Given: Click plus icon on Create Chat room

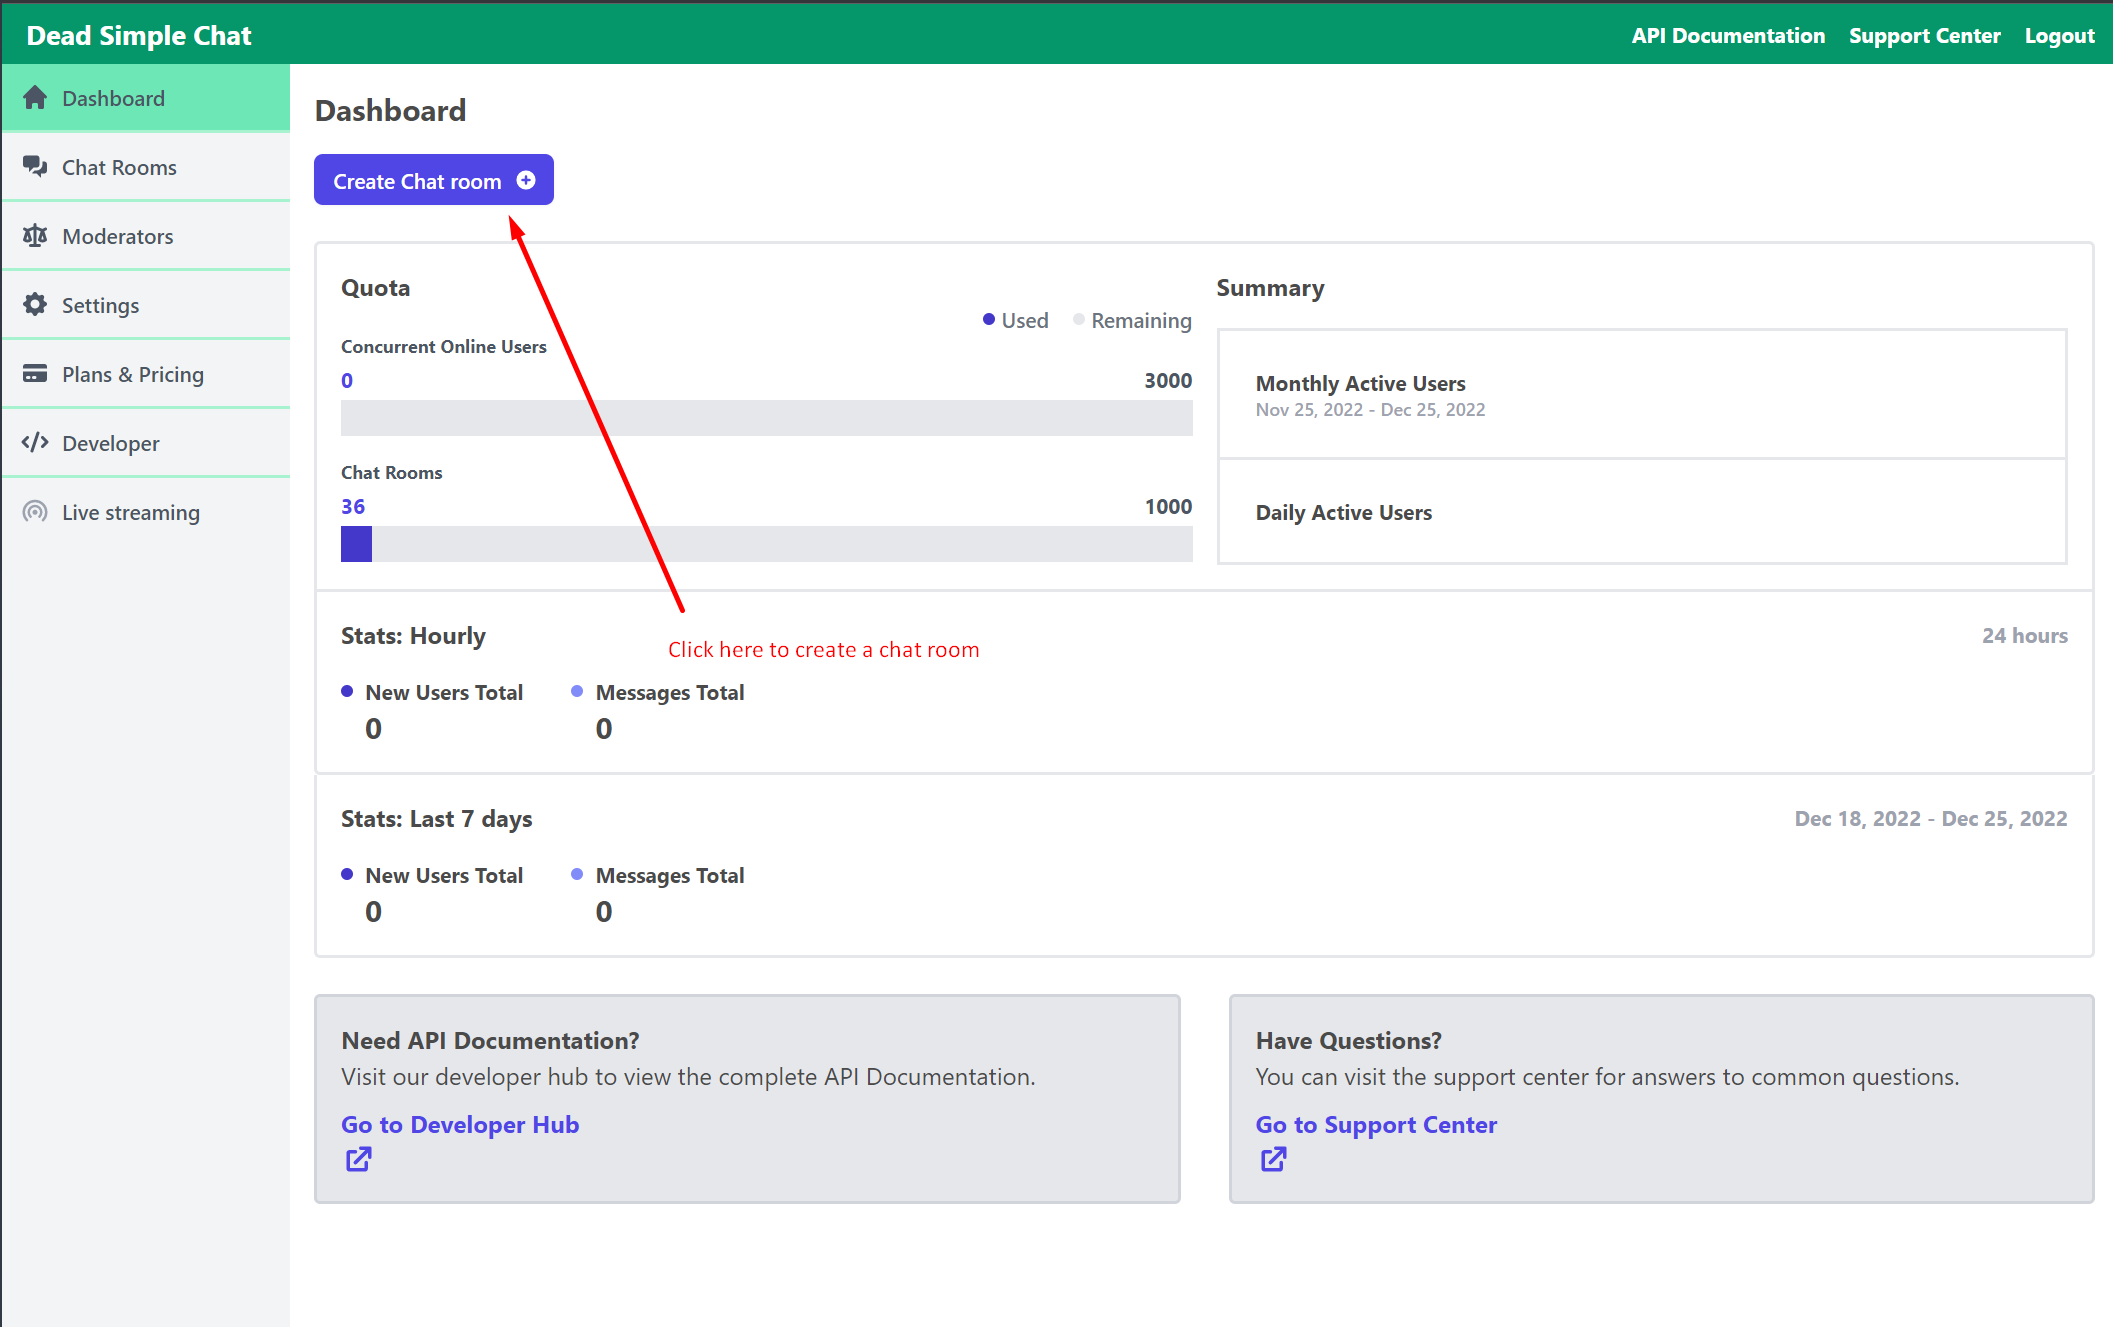Looking at the screenshot, I should coord(526,181).
